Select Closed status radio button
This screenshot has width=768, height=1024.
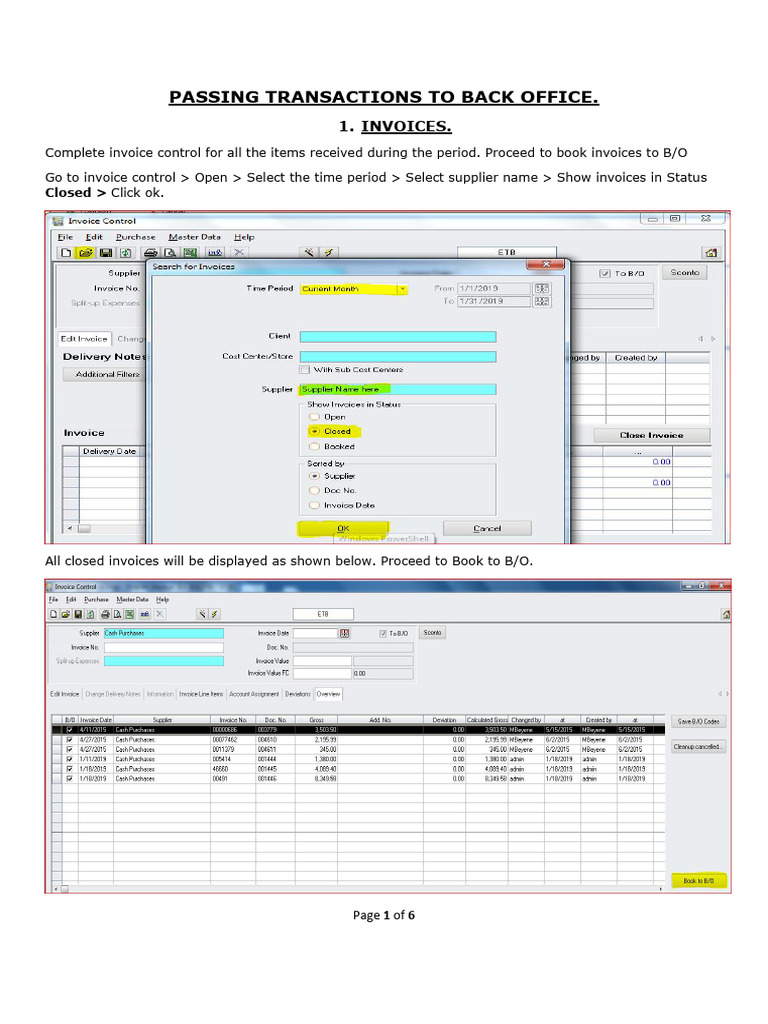pos(315,431)
